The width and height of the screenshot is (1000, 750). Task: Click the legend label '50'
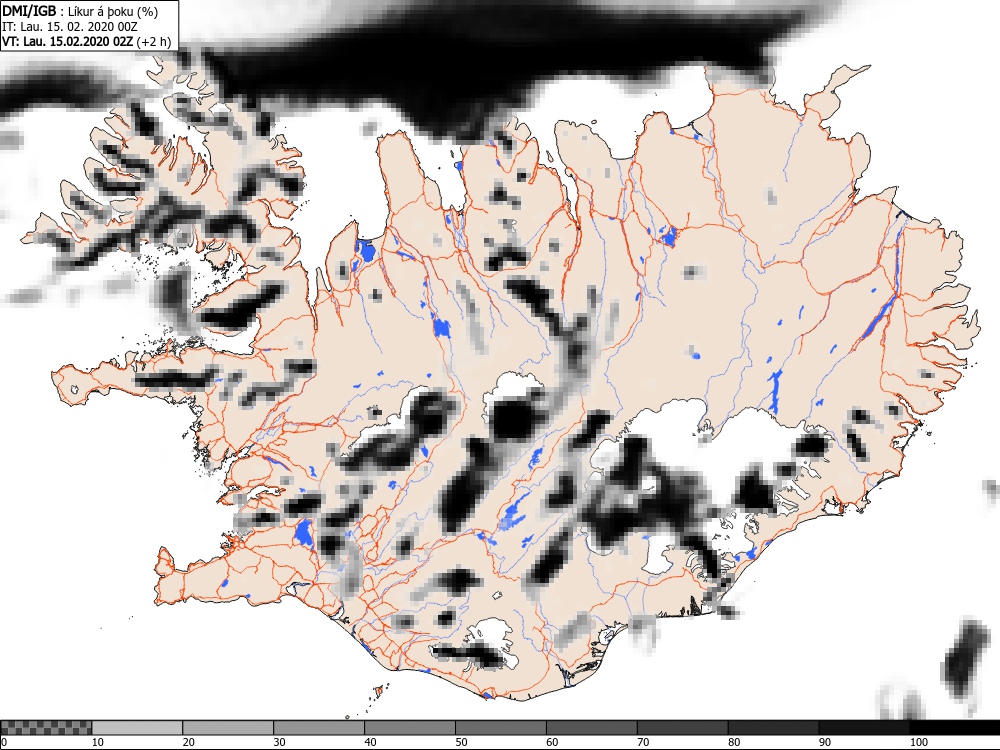pos(461,742)
